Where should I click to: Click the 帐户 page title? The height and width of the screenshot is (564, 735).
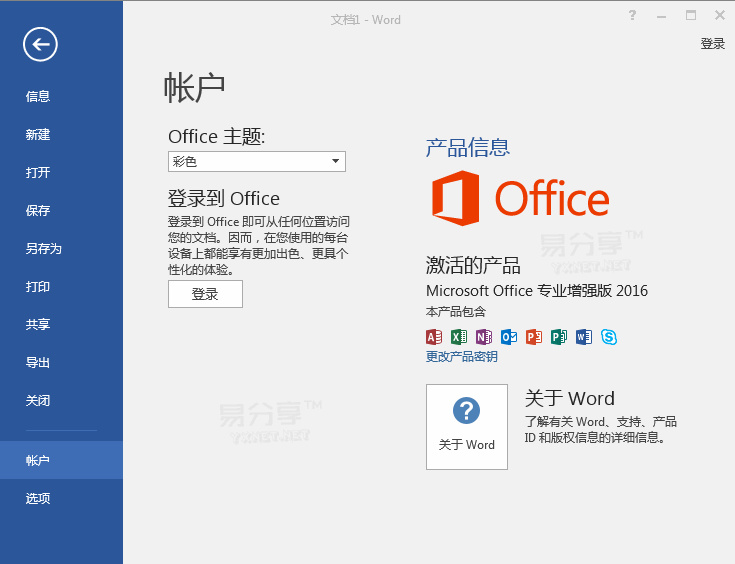pos(194,88)
